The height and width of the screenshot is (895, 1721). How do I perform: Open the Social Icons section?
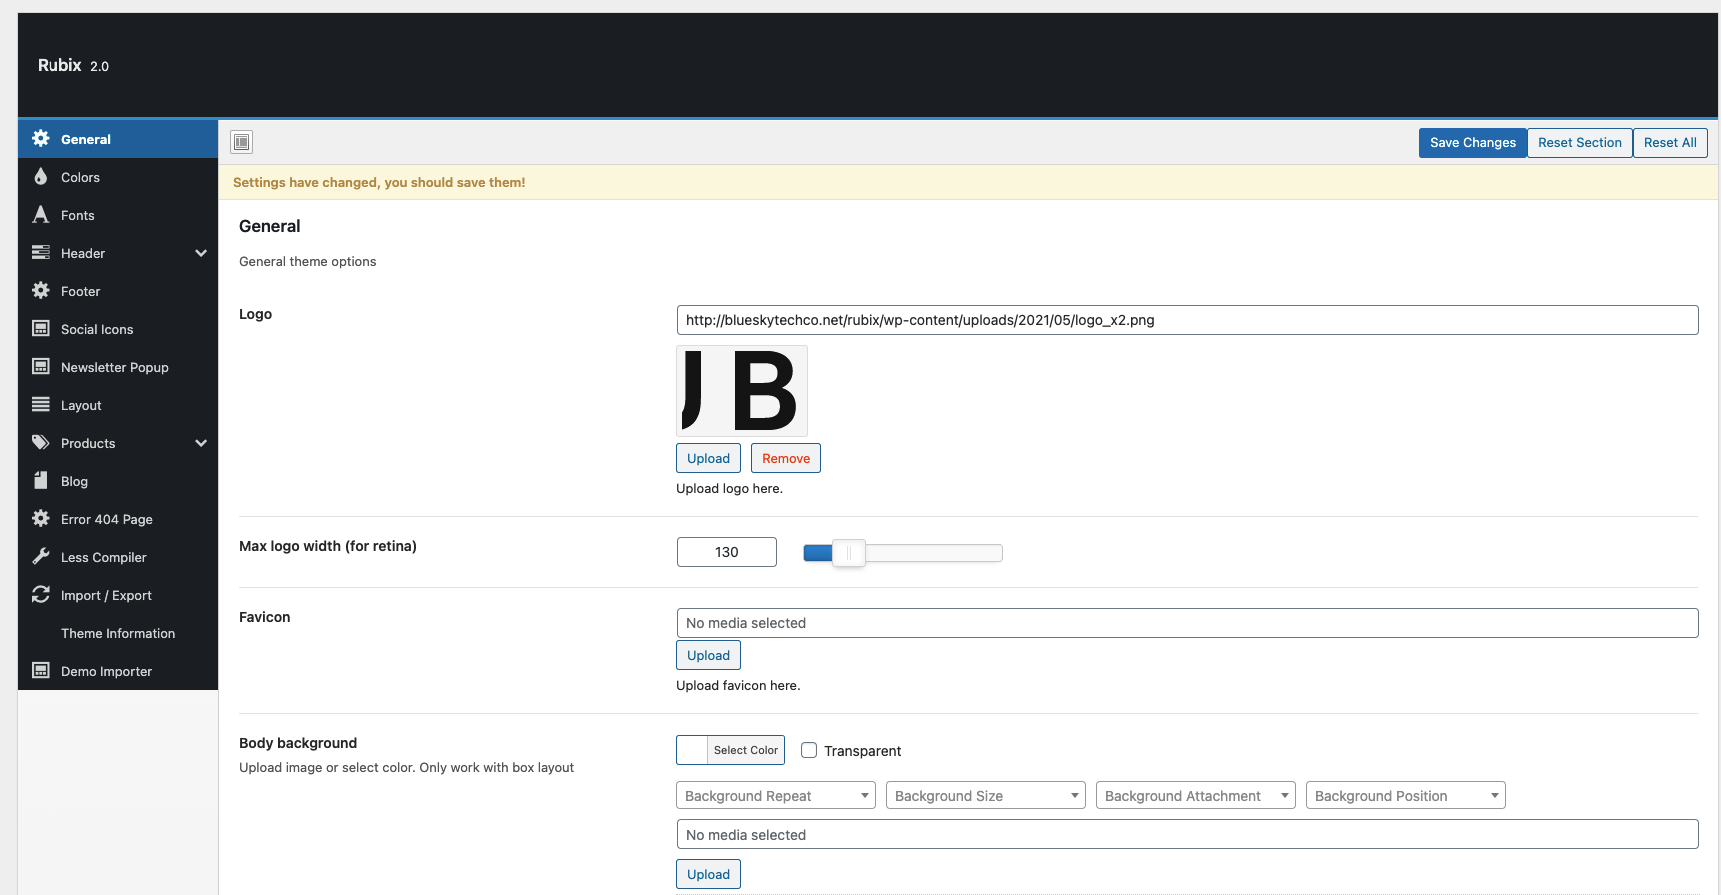tap(97, 329)
